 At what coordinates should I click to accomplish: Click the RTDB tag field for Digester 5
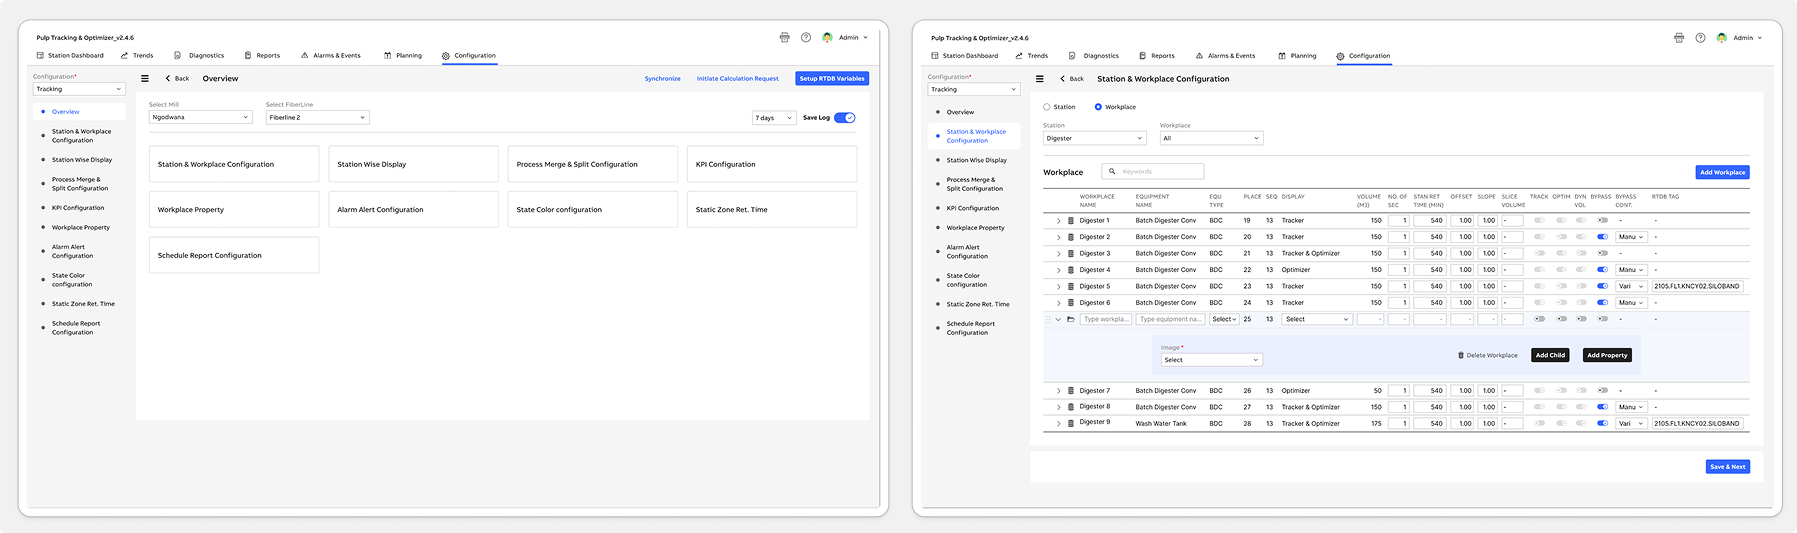(x=1697, y=286)
